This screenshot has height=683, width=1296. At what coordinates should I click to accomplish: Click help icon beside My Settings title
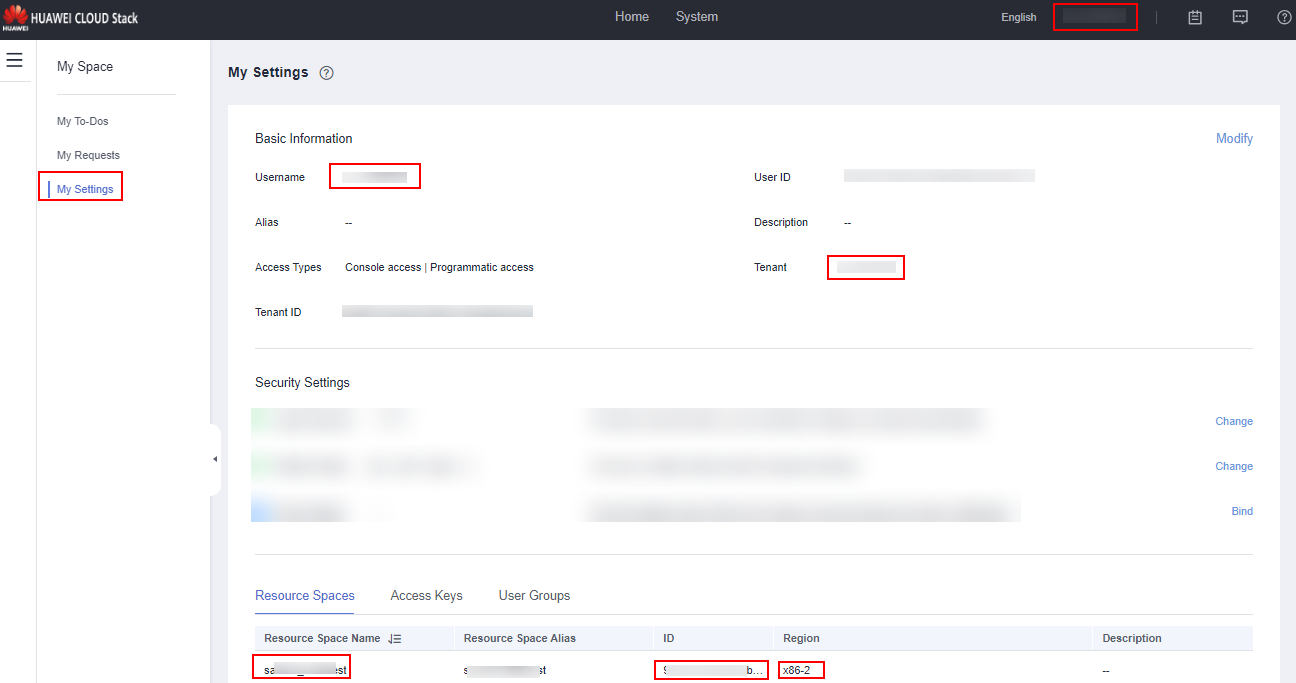pyautogui.click(x=326, y=73)
